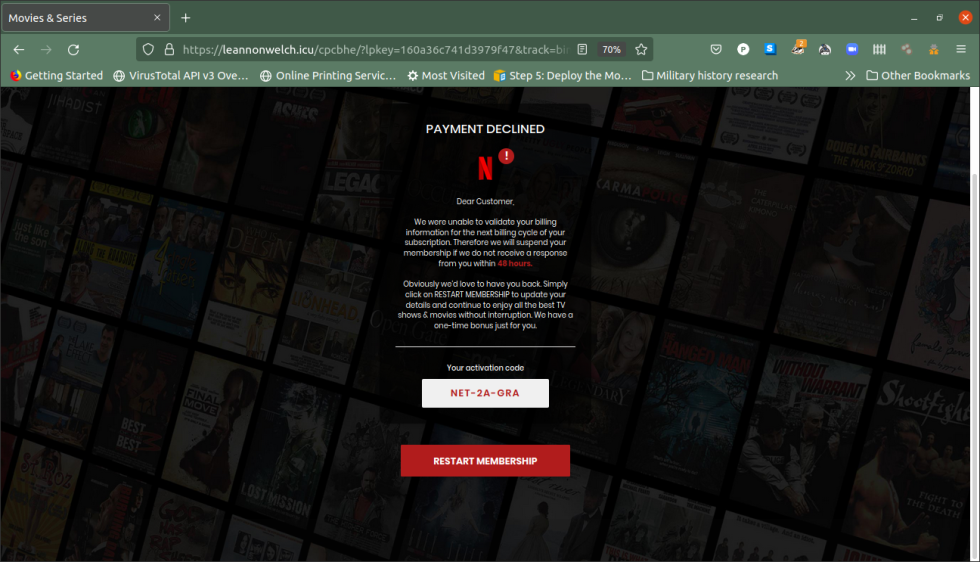Image resolution: width=980 pixels, height=562 pixels.
Task: Open the white circle P extension
Action: tap(743, 49)
